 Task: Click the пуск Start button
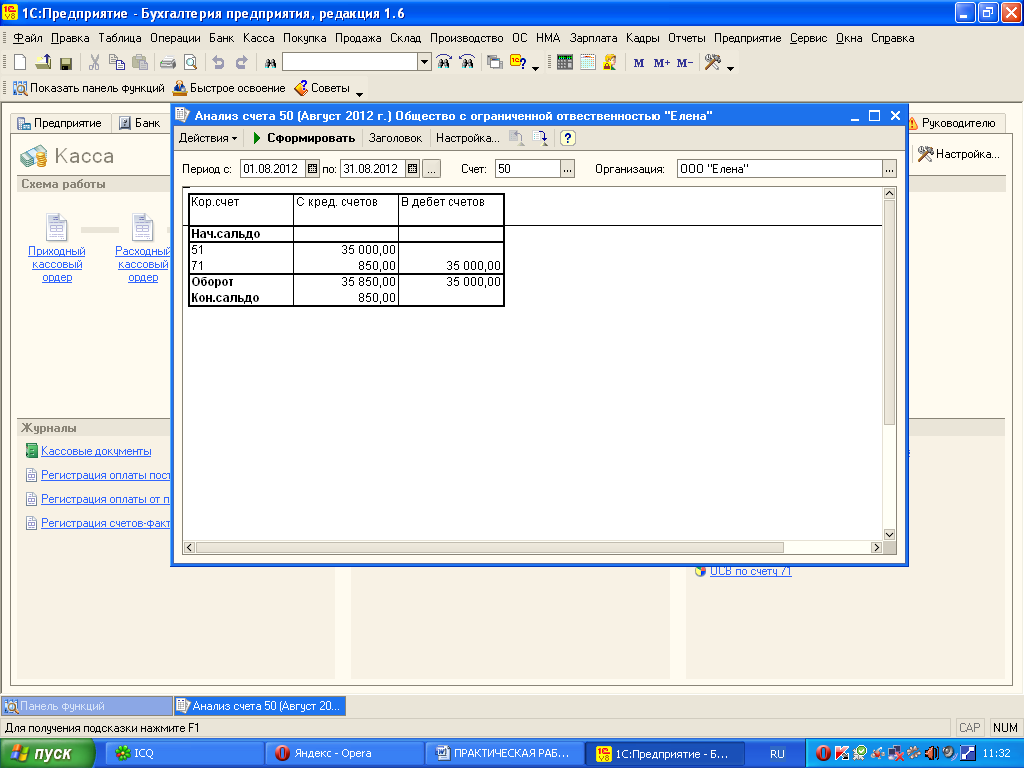(x=47, y=754)
